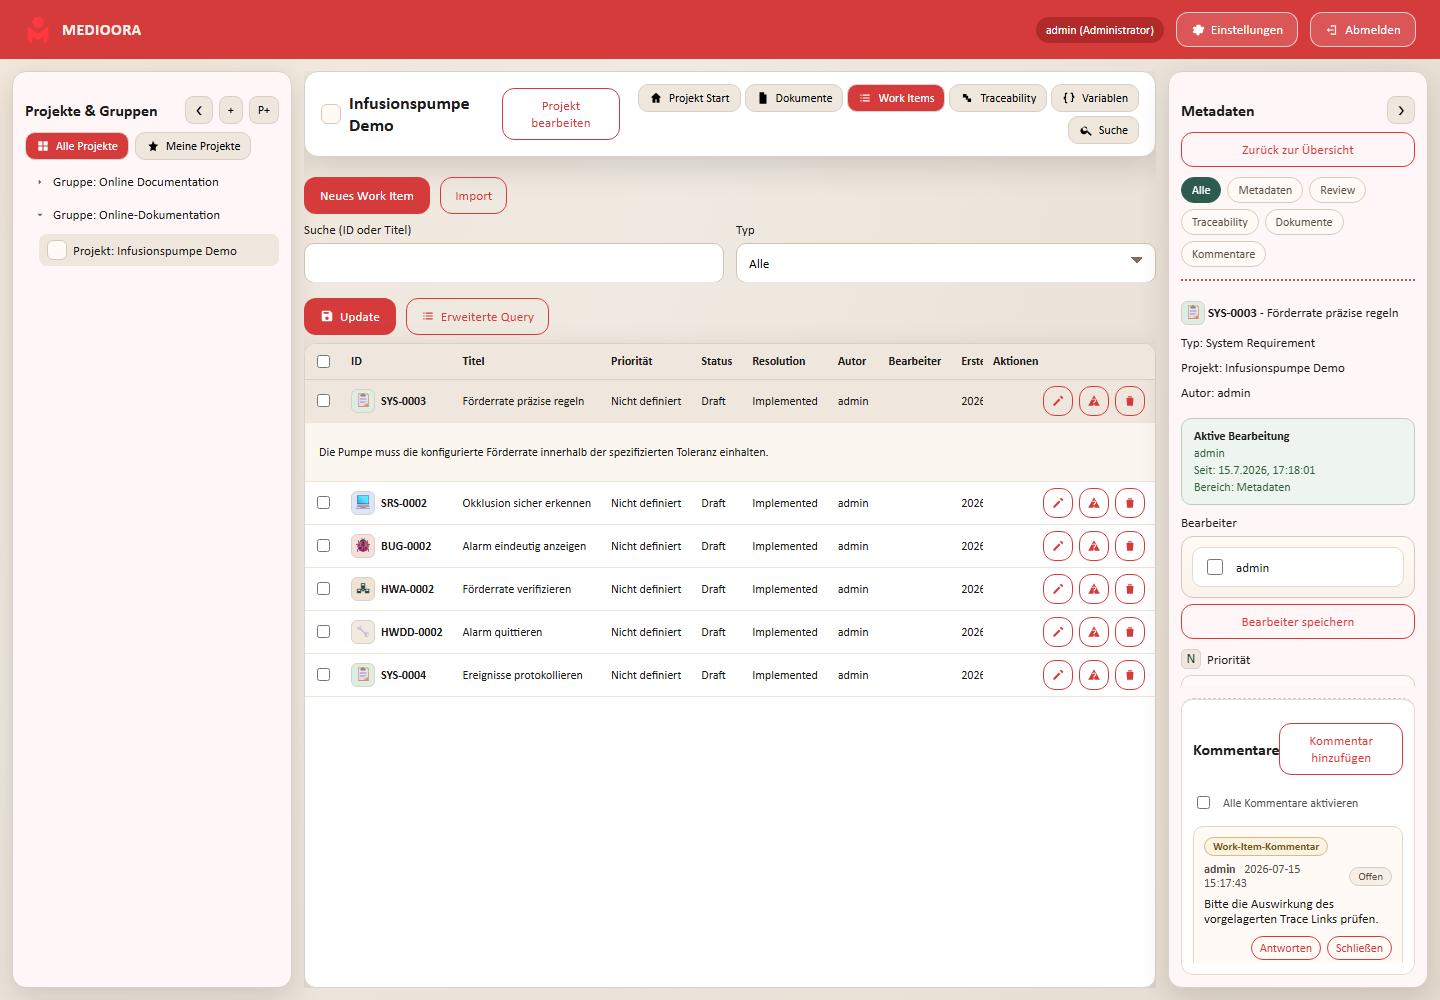This screenshot has width=1440, height=1000.
Task: Delete the SYS-0004 row with trash icon
Action: (1130, 675)
